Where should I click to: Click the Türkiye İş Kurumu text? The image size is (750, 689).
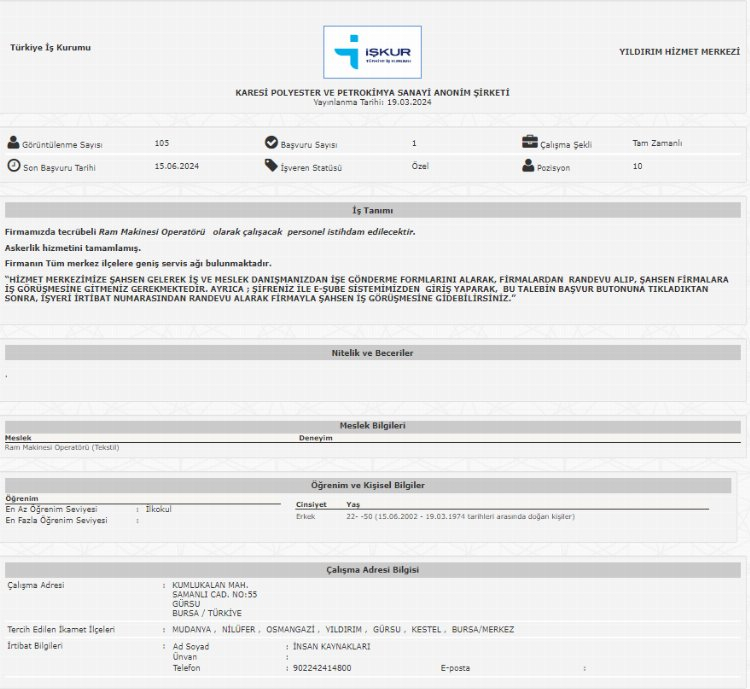click(50, 47)
